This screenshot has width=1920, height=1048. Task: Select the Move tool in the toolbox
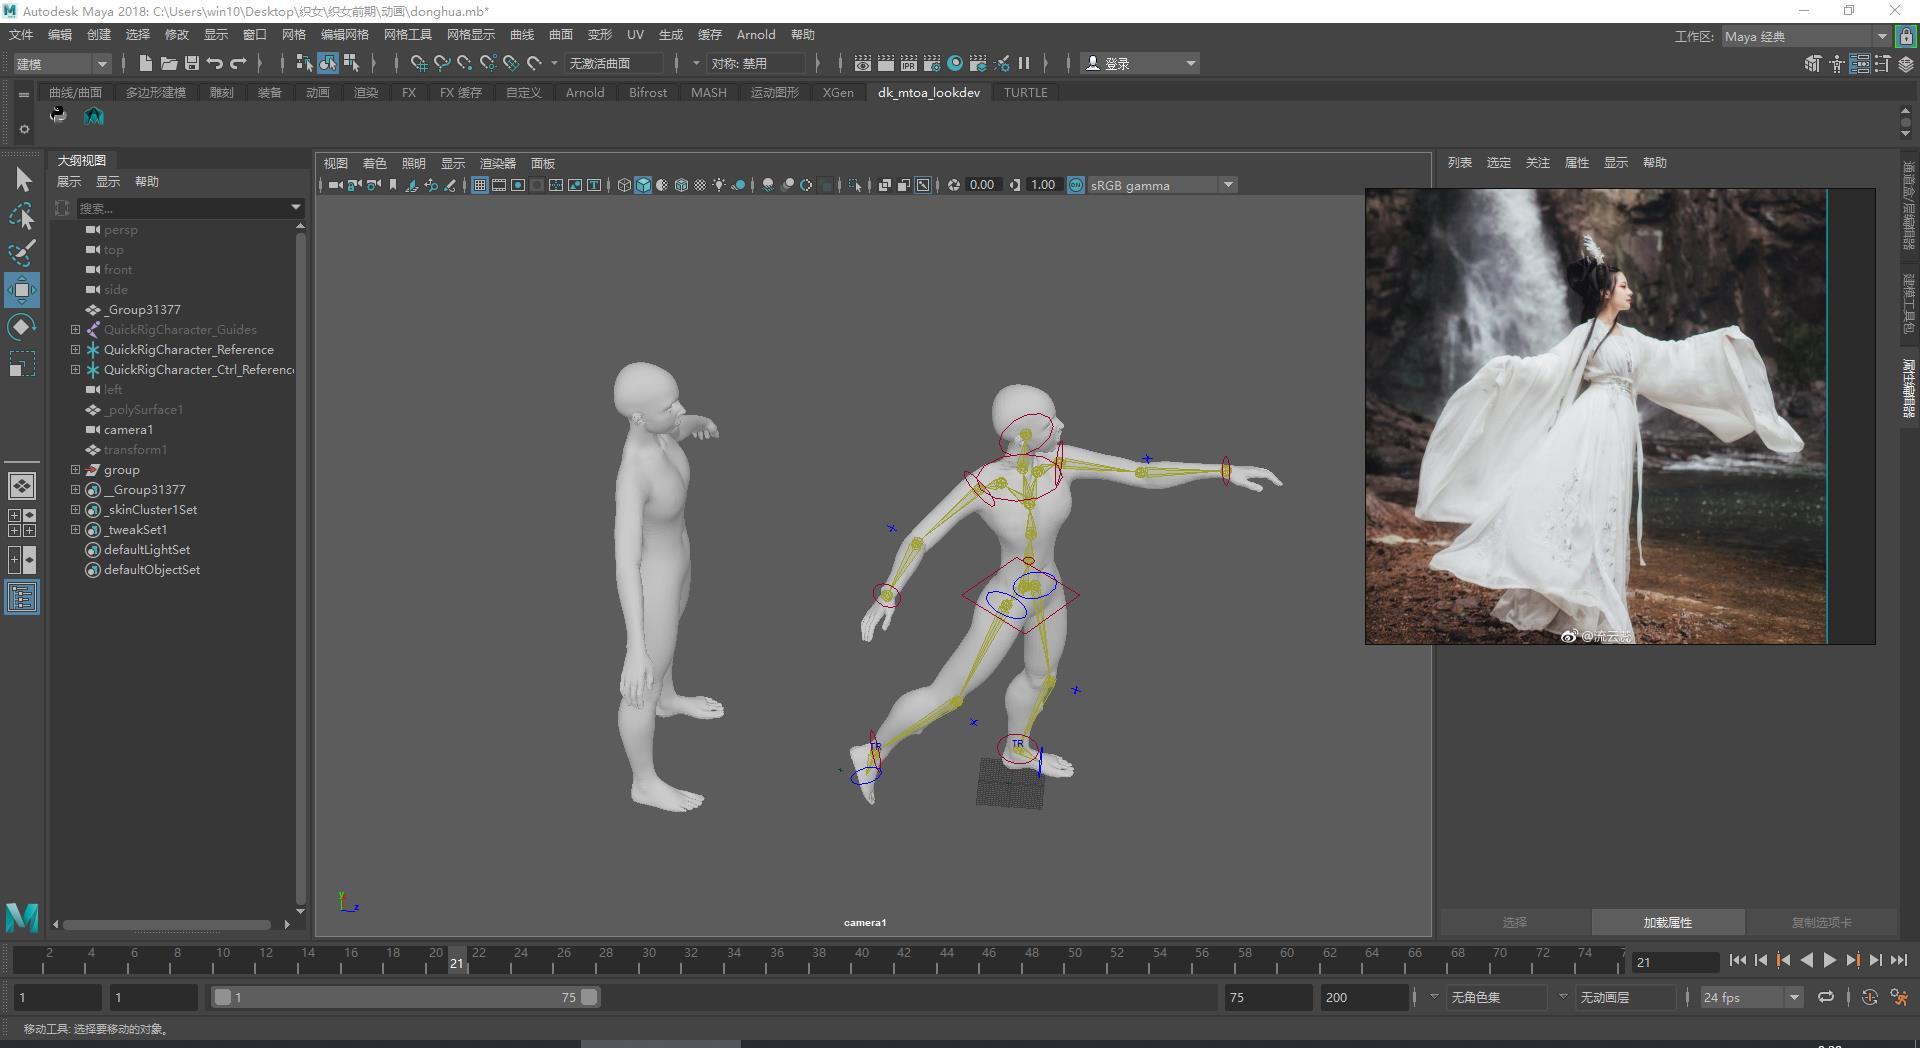pos(21,290)
